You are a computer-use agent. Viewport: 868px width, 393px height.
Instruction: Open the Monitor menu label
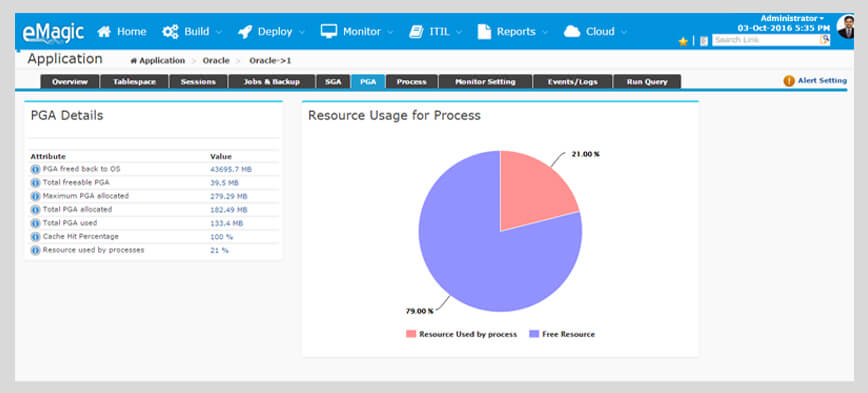click(x=361, y=32)
